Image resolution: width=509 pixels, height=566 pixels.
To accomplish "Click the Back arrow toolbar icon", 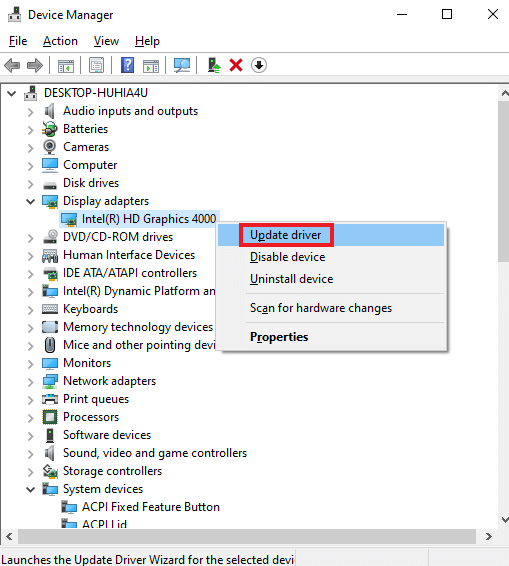I will coord(12,66).
